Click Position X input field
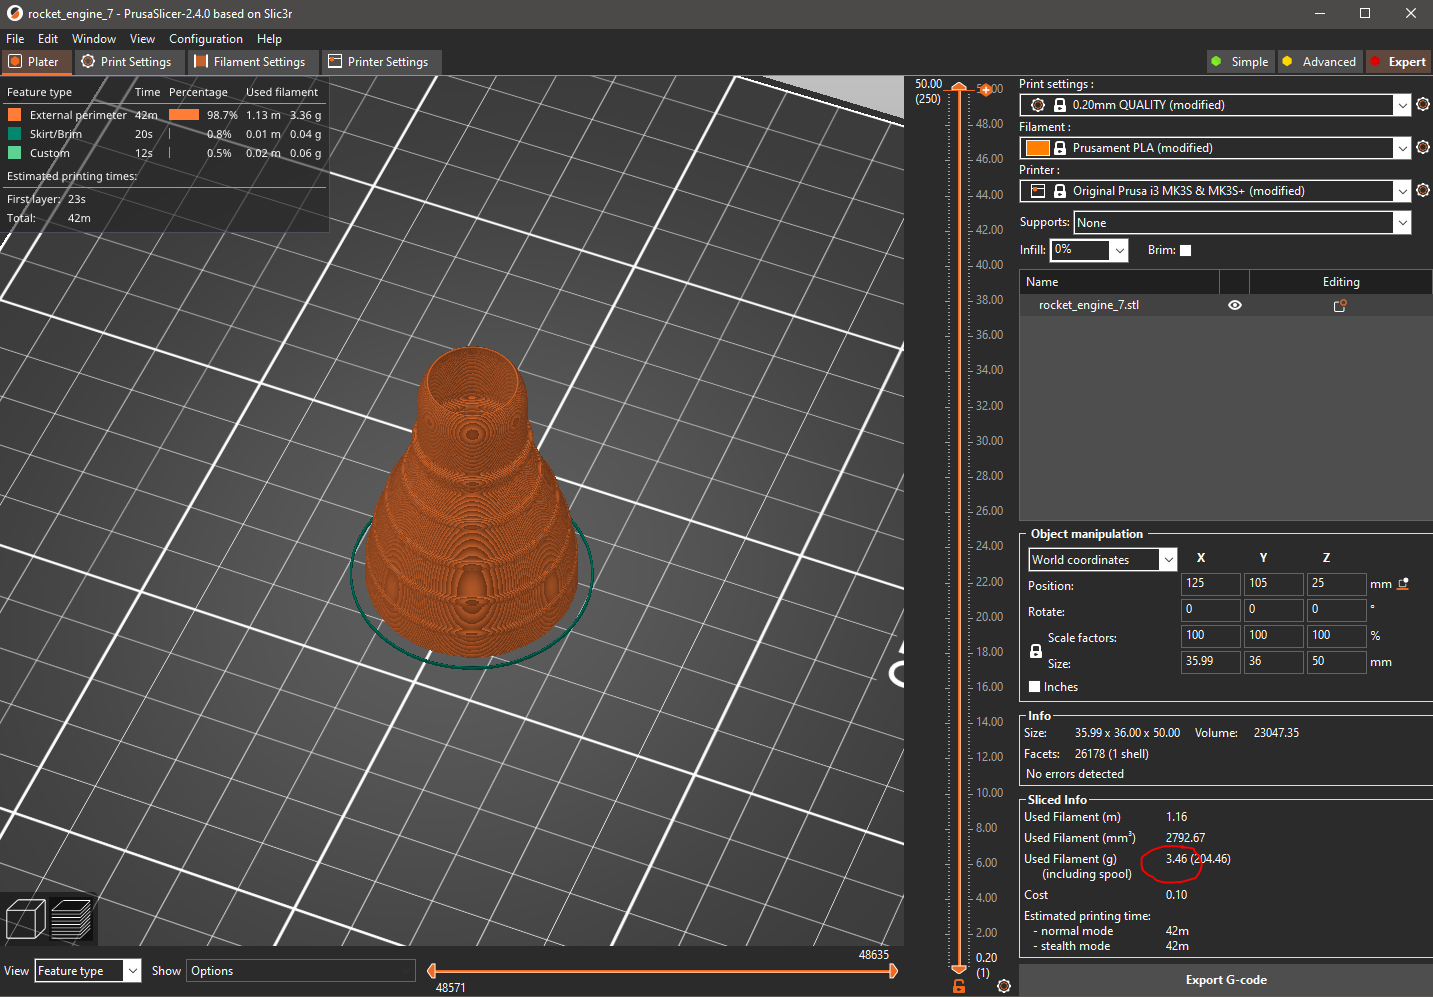1433x997 pixels. click(1210, 584)
